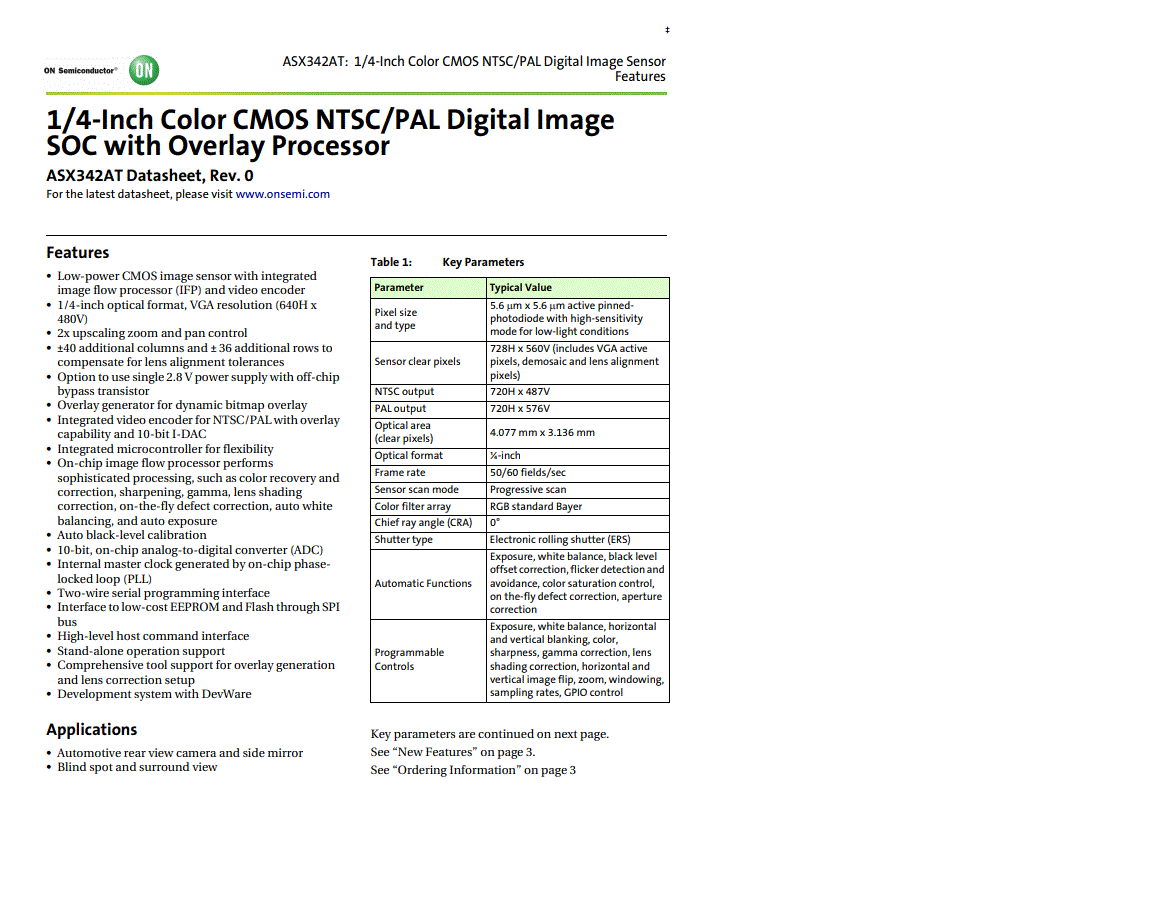1152x922 pixels.
Task: Click the 'Typical Value' column header
Action: (577, 287)
